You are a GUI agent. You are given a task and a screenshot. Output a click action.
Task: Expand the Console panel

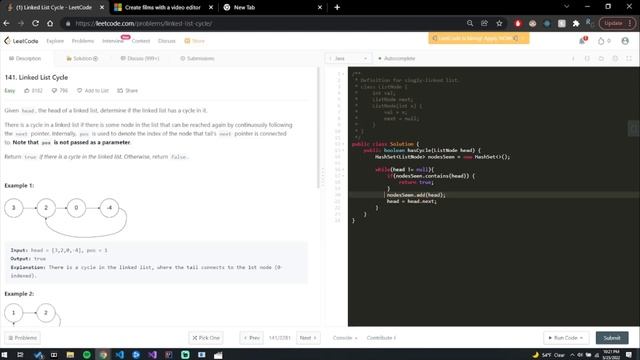pos(345,338)
